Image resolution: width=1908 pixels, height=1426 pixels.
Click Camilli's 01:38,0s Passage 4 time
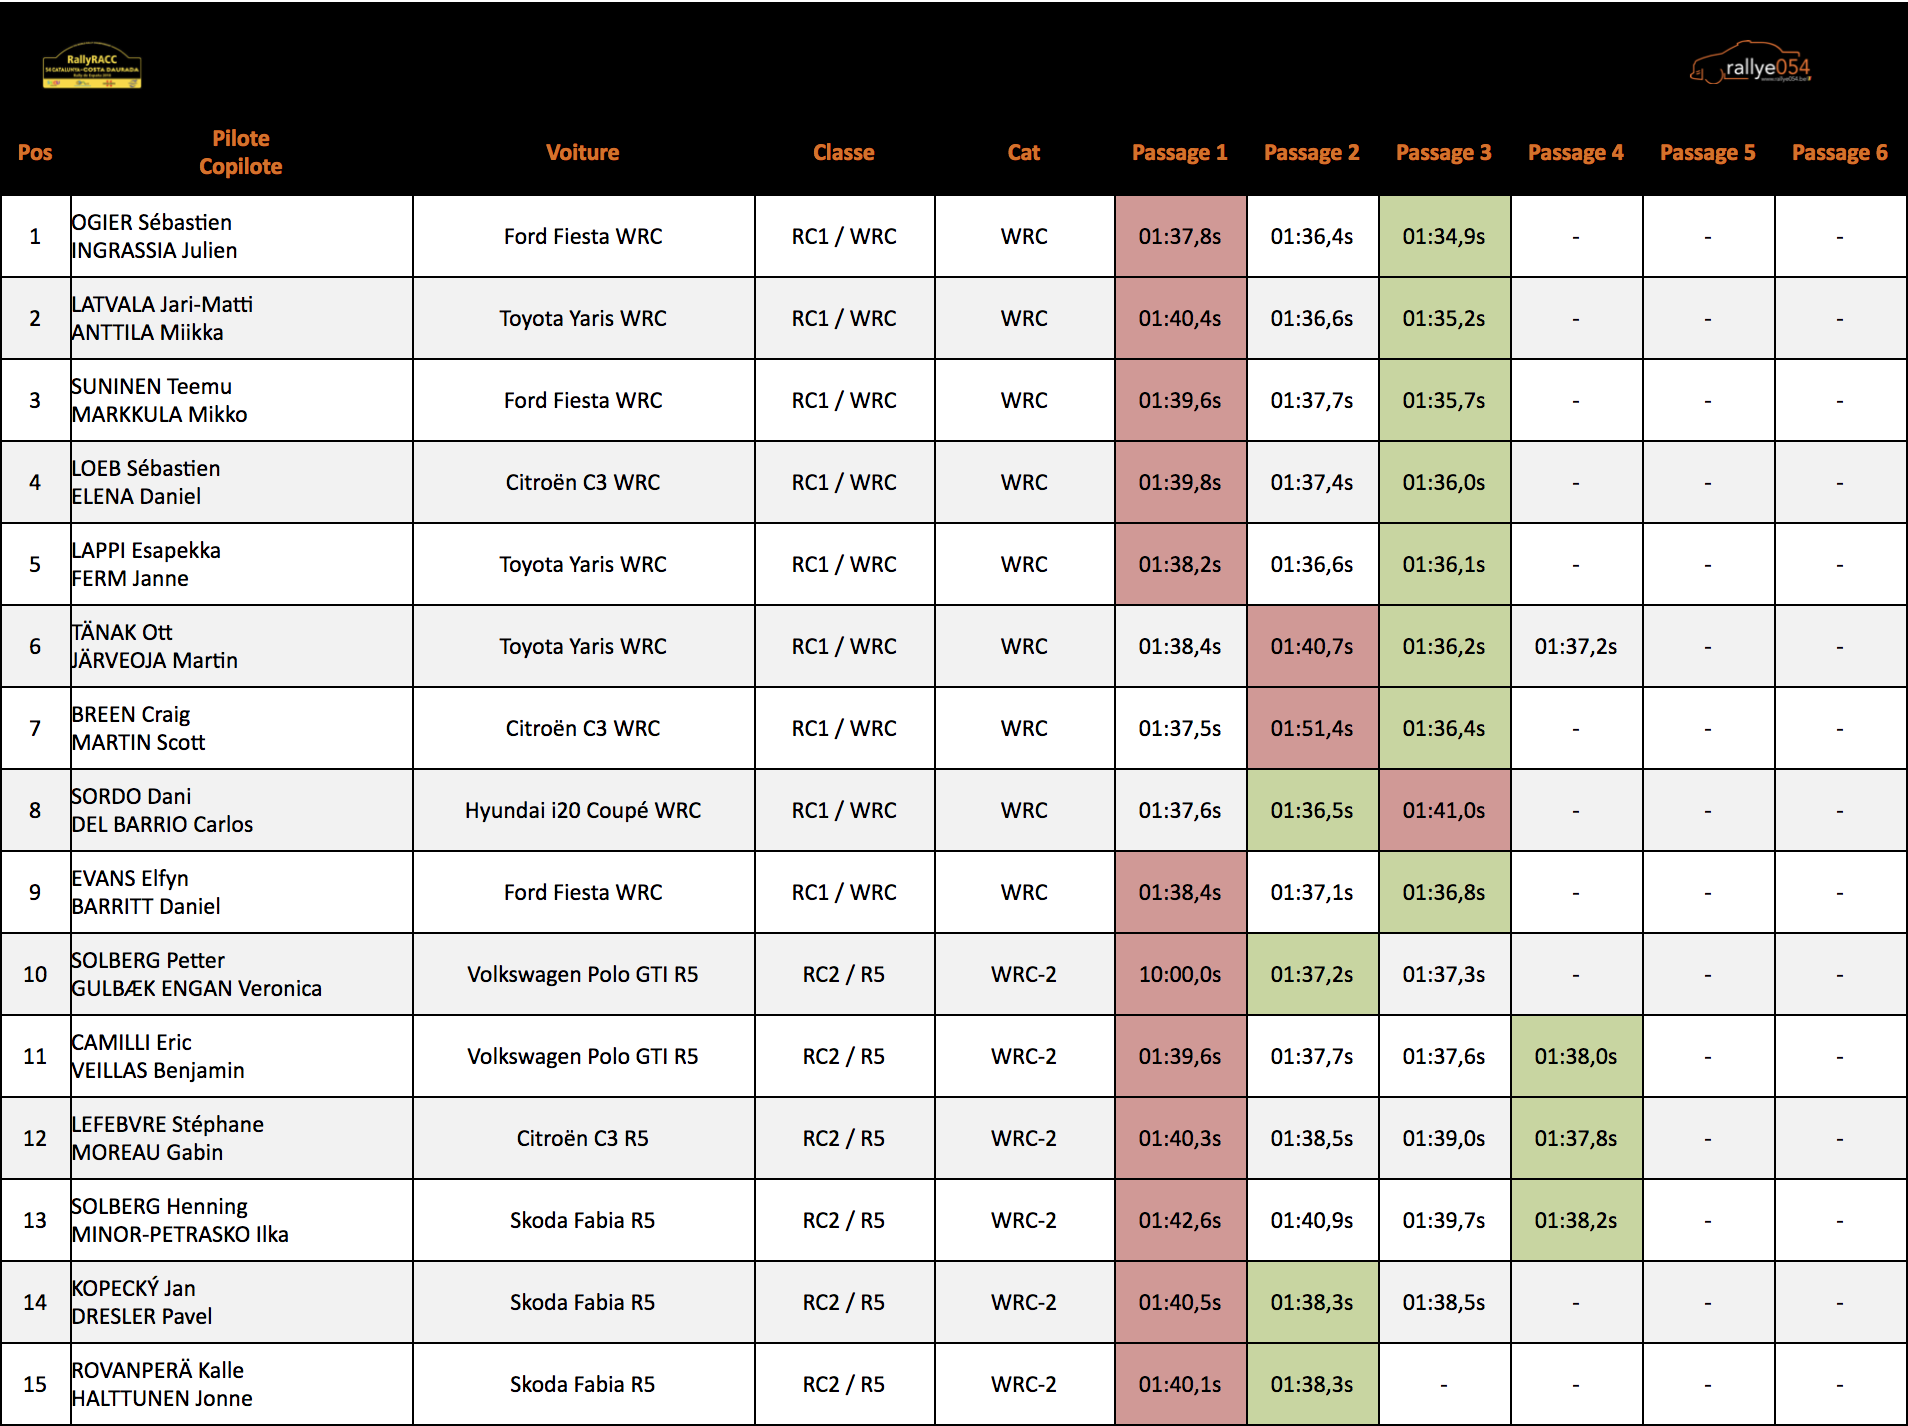pyautogui.click(x=1576, y=1057)
